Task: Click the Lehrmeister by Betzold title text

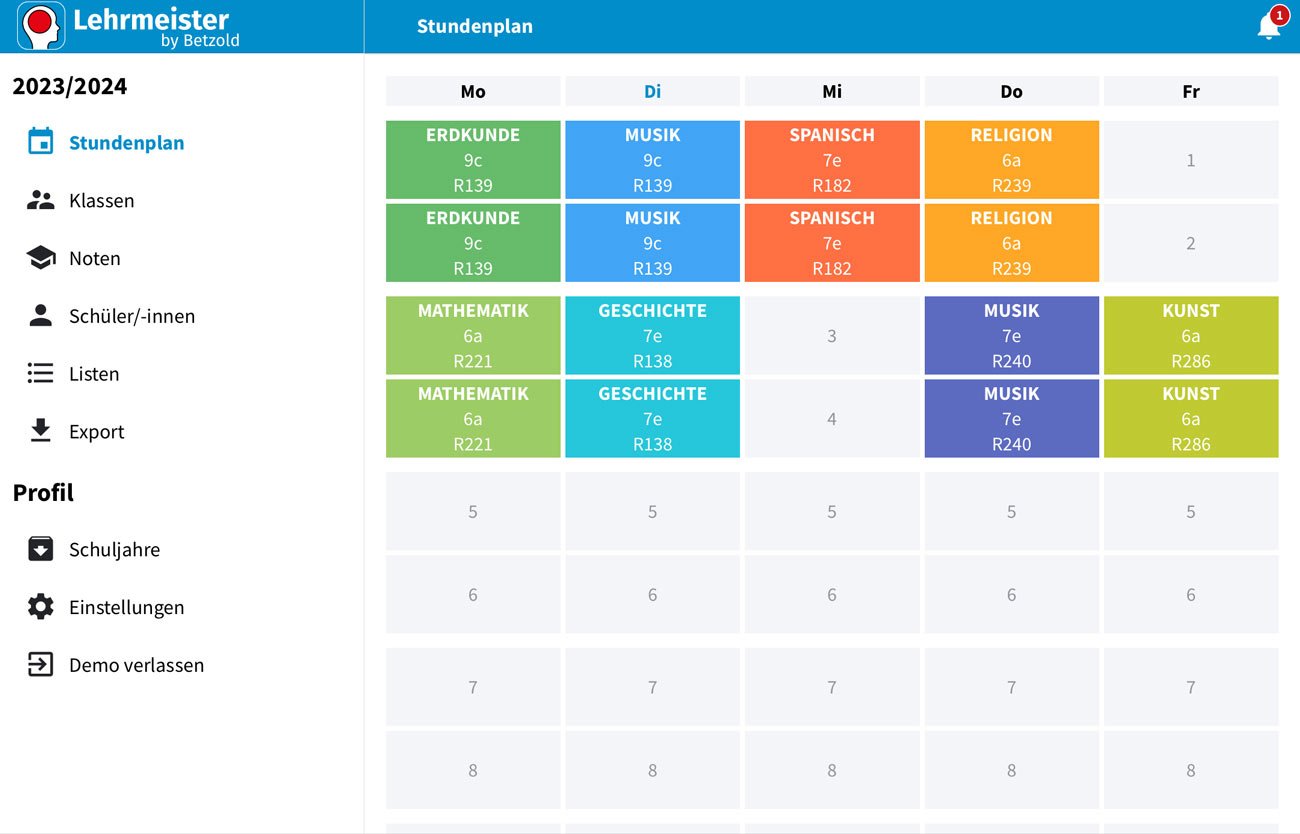Action: pos(156,27)
